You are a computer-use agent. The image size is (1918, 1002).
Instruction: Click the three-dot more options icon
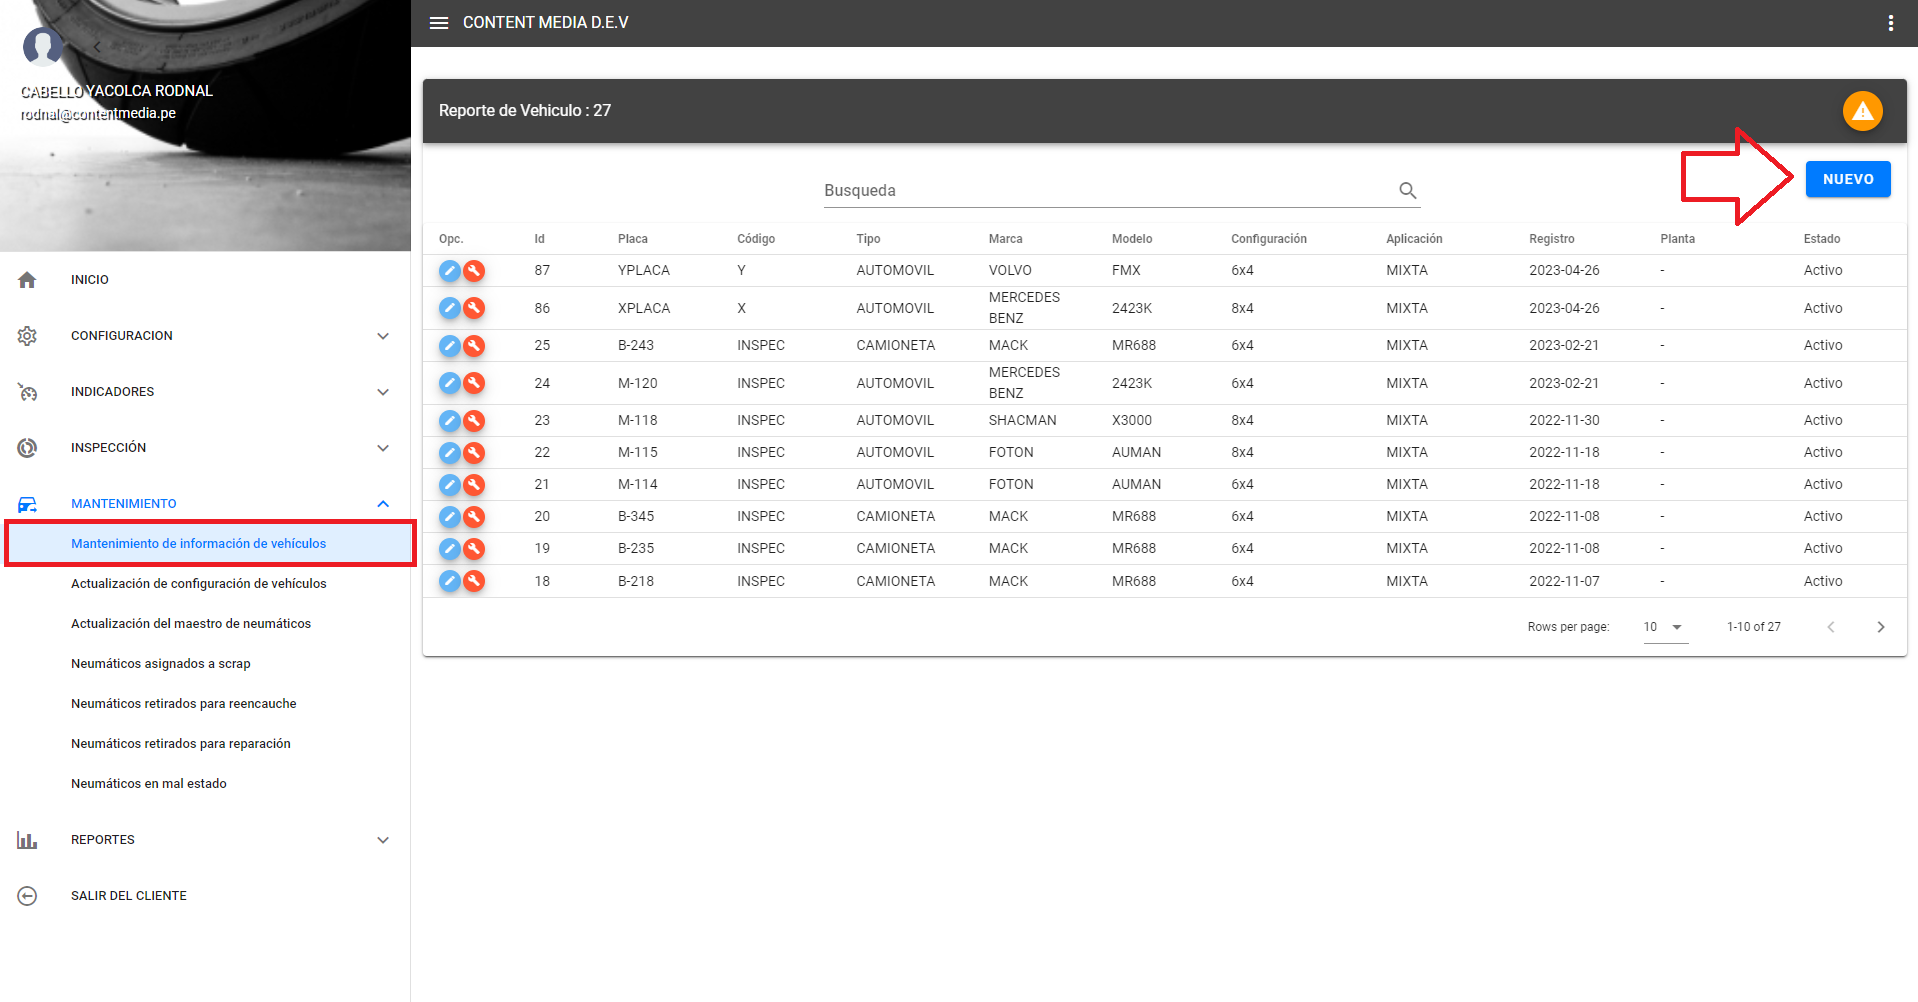coord(1890,23)
